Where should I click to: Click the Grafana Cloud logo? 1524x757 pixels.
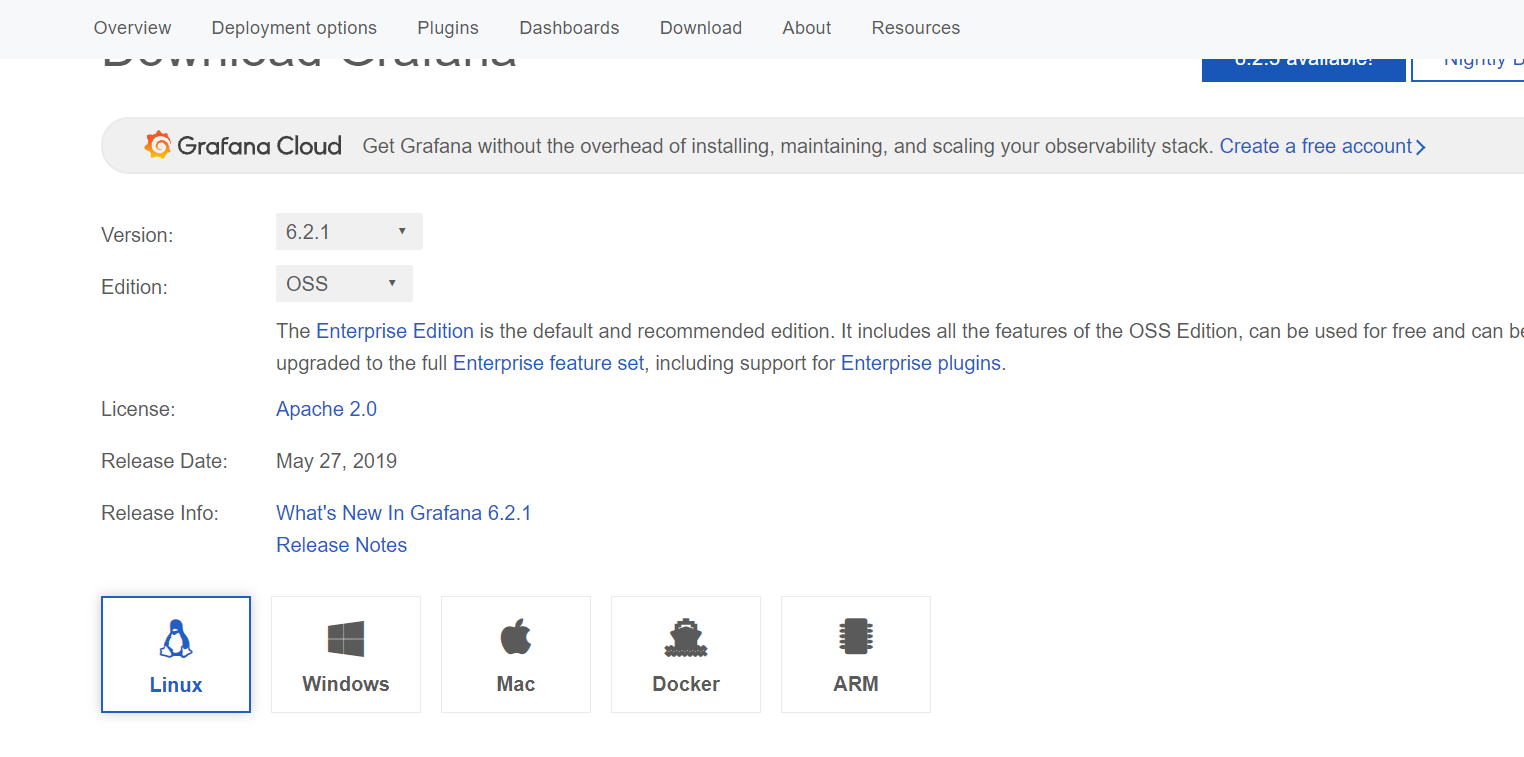(x=243, y=146)
